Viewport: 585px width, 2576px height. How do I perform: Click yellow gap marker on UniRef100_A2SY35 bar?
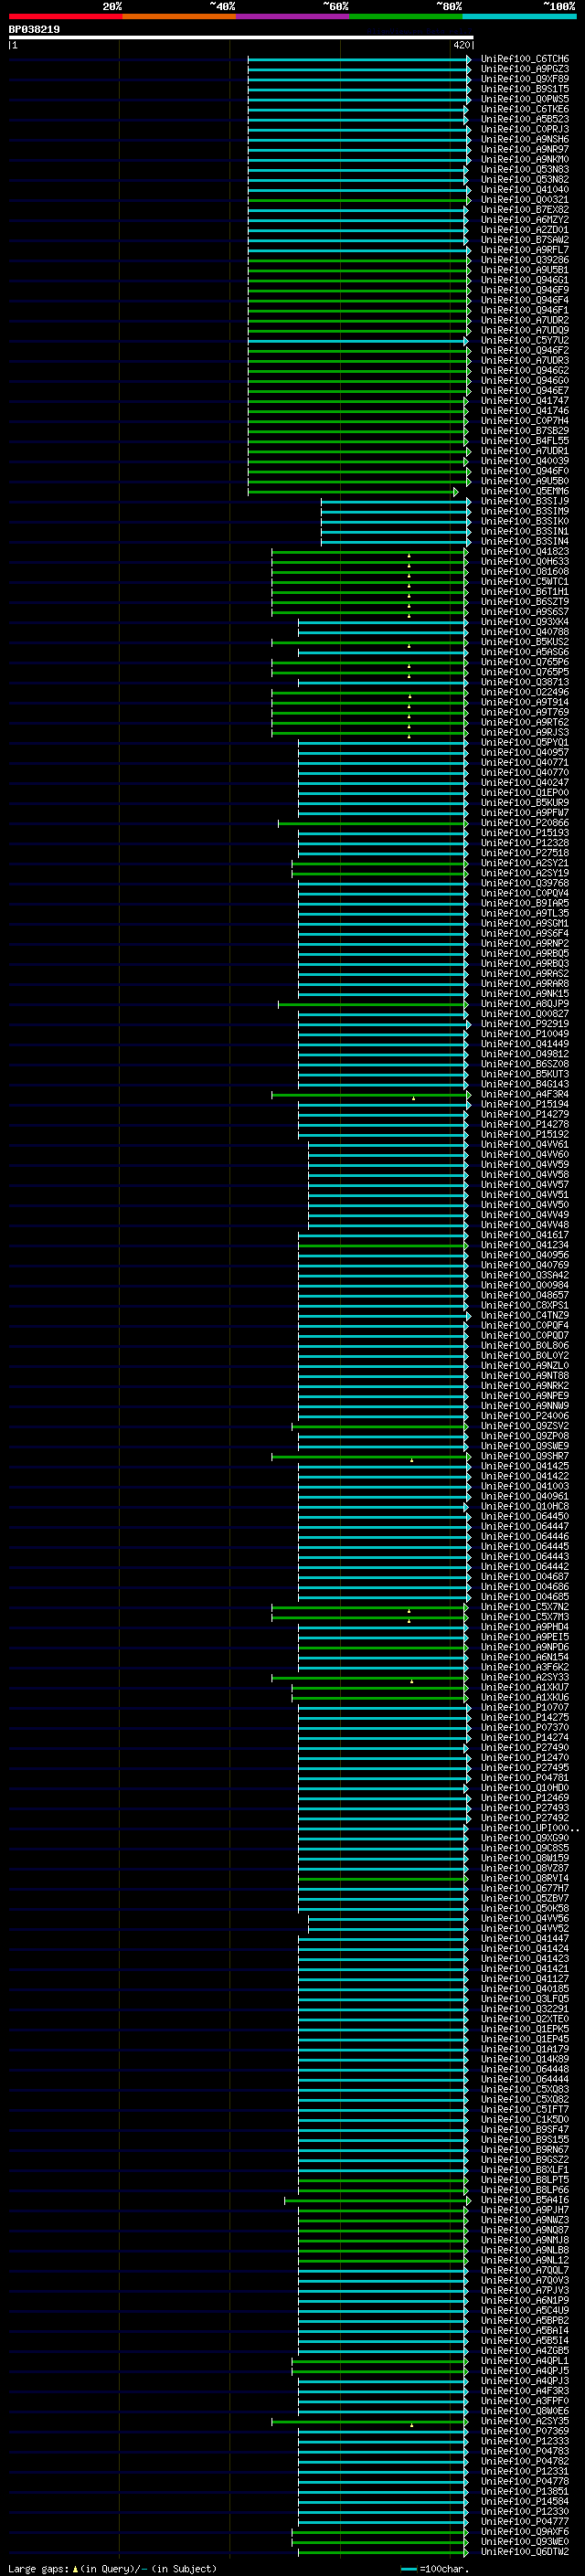(x=411, y=2425)
